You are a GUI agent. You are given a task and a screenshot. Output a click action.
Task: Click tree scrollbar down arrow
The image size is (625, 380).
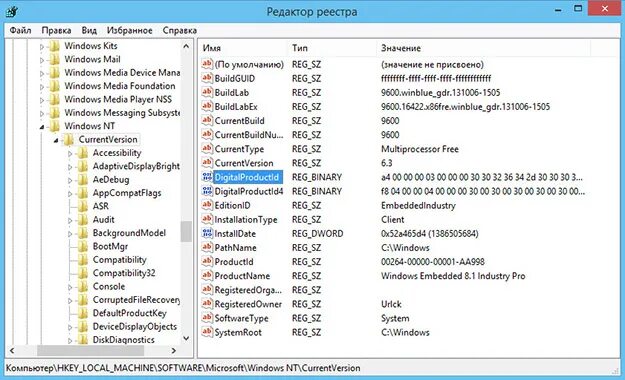pos(186,339)
